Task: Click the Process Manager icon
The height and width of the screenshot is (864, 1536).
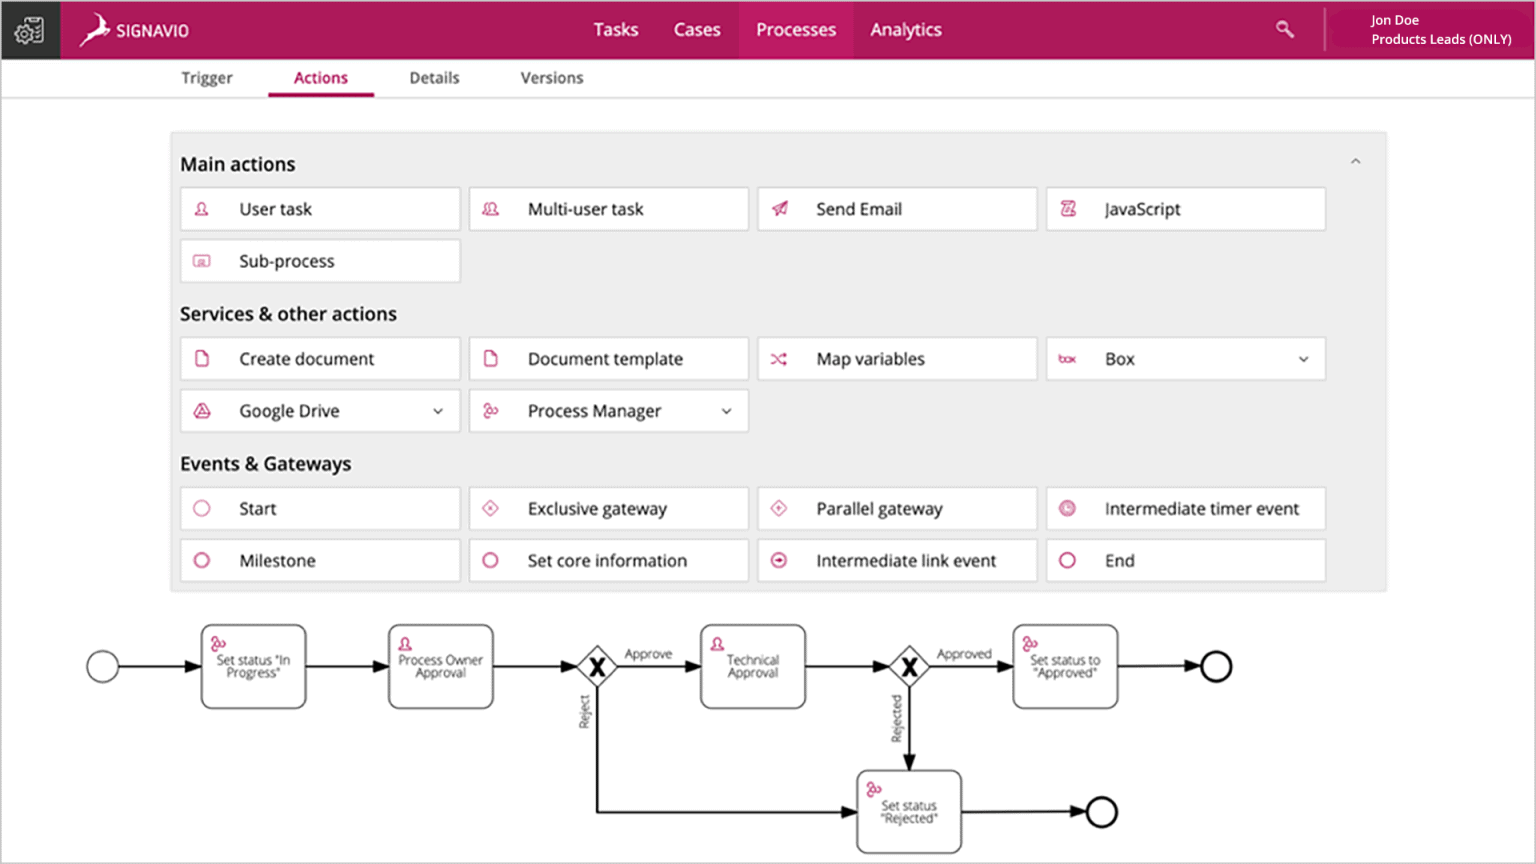Action: pos(491,410)
